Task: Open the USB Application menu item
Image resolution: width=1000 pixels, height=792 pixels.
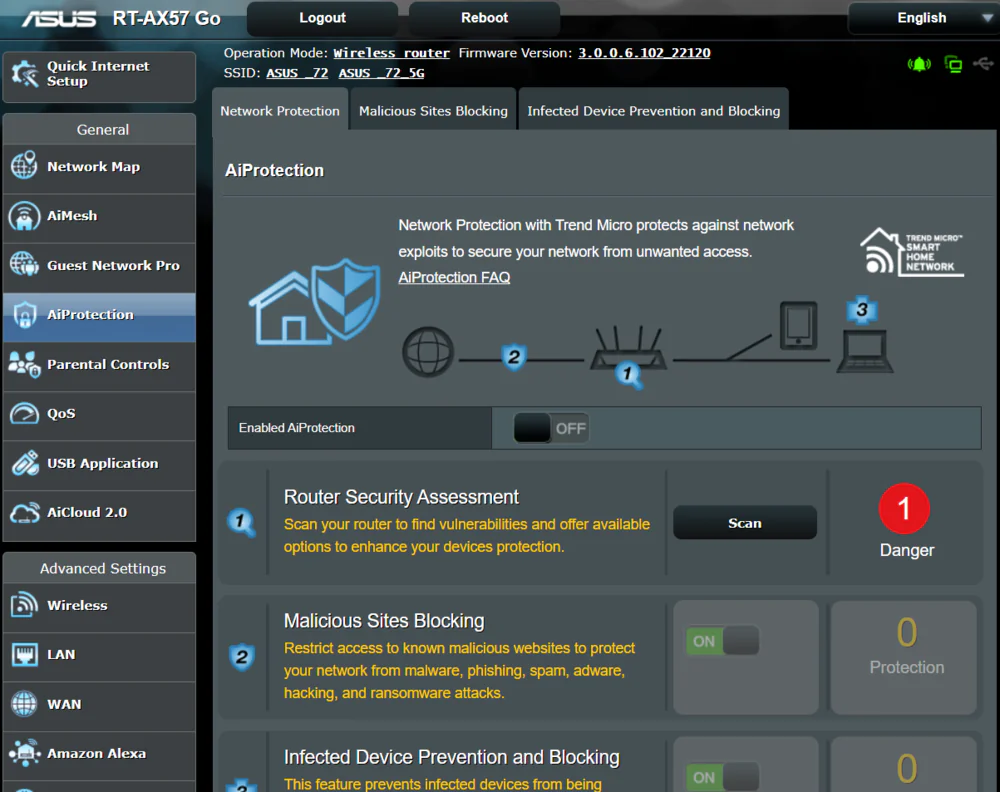Action: (x=99, y=464)
